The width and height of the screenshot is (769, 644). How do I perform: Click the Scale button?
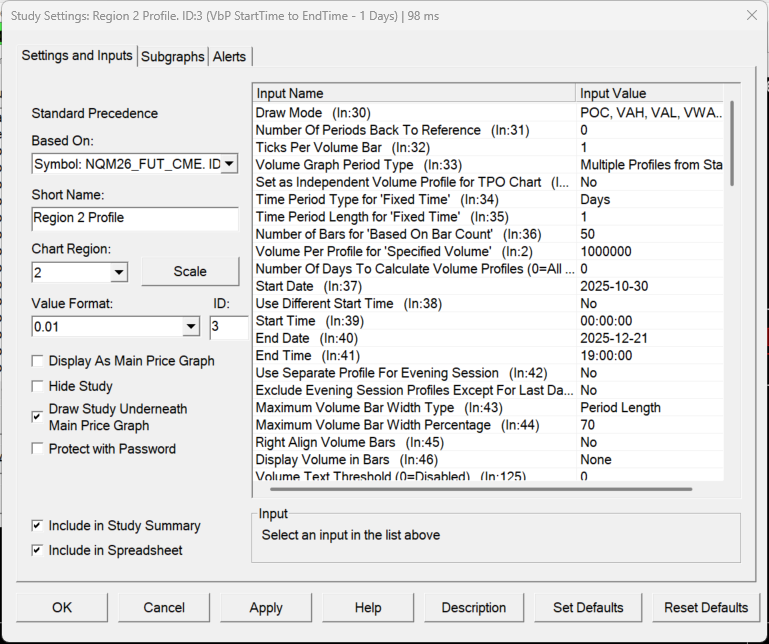(x=190, y=271)
